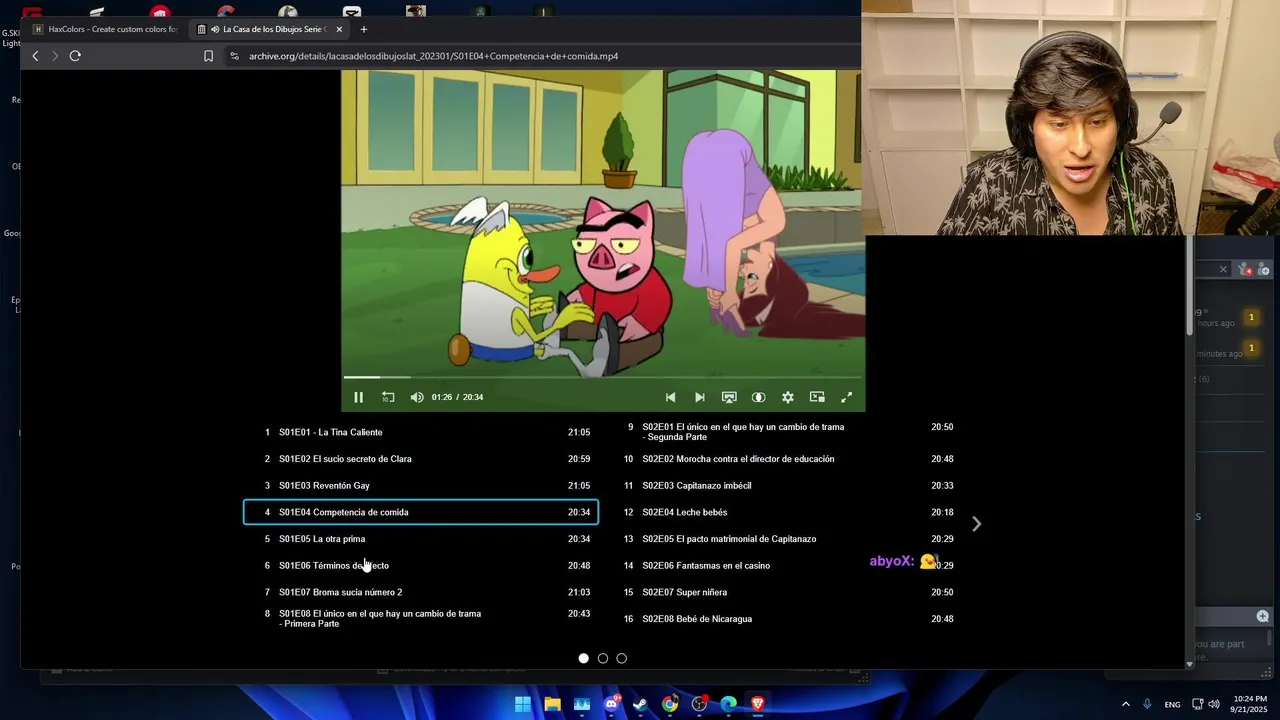Pause the video with the pause button
The height and width of the screenshot is (720, 1280).
click(358, 397)
